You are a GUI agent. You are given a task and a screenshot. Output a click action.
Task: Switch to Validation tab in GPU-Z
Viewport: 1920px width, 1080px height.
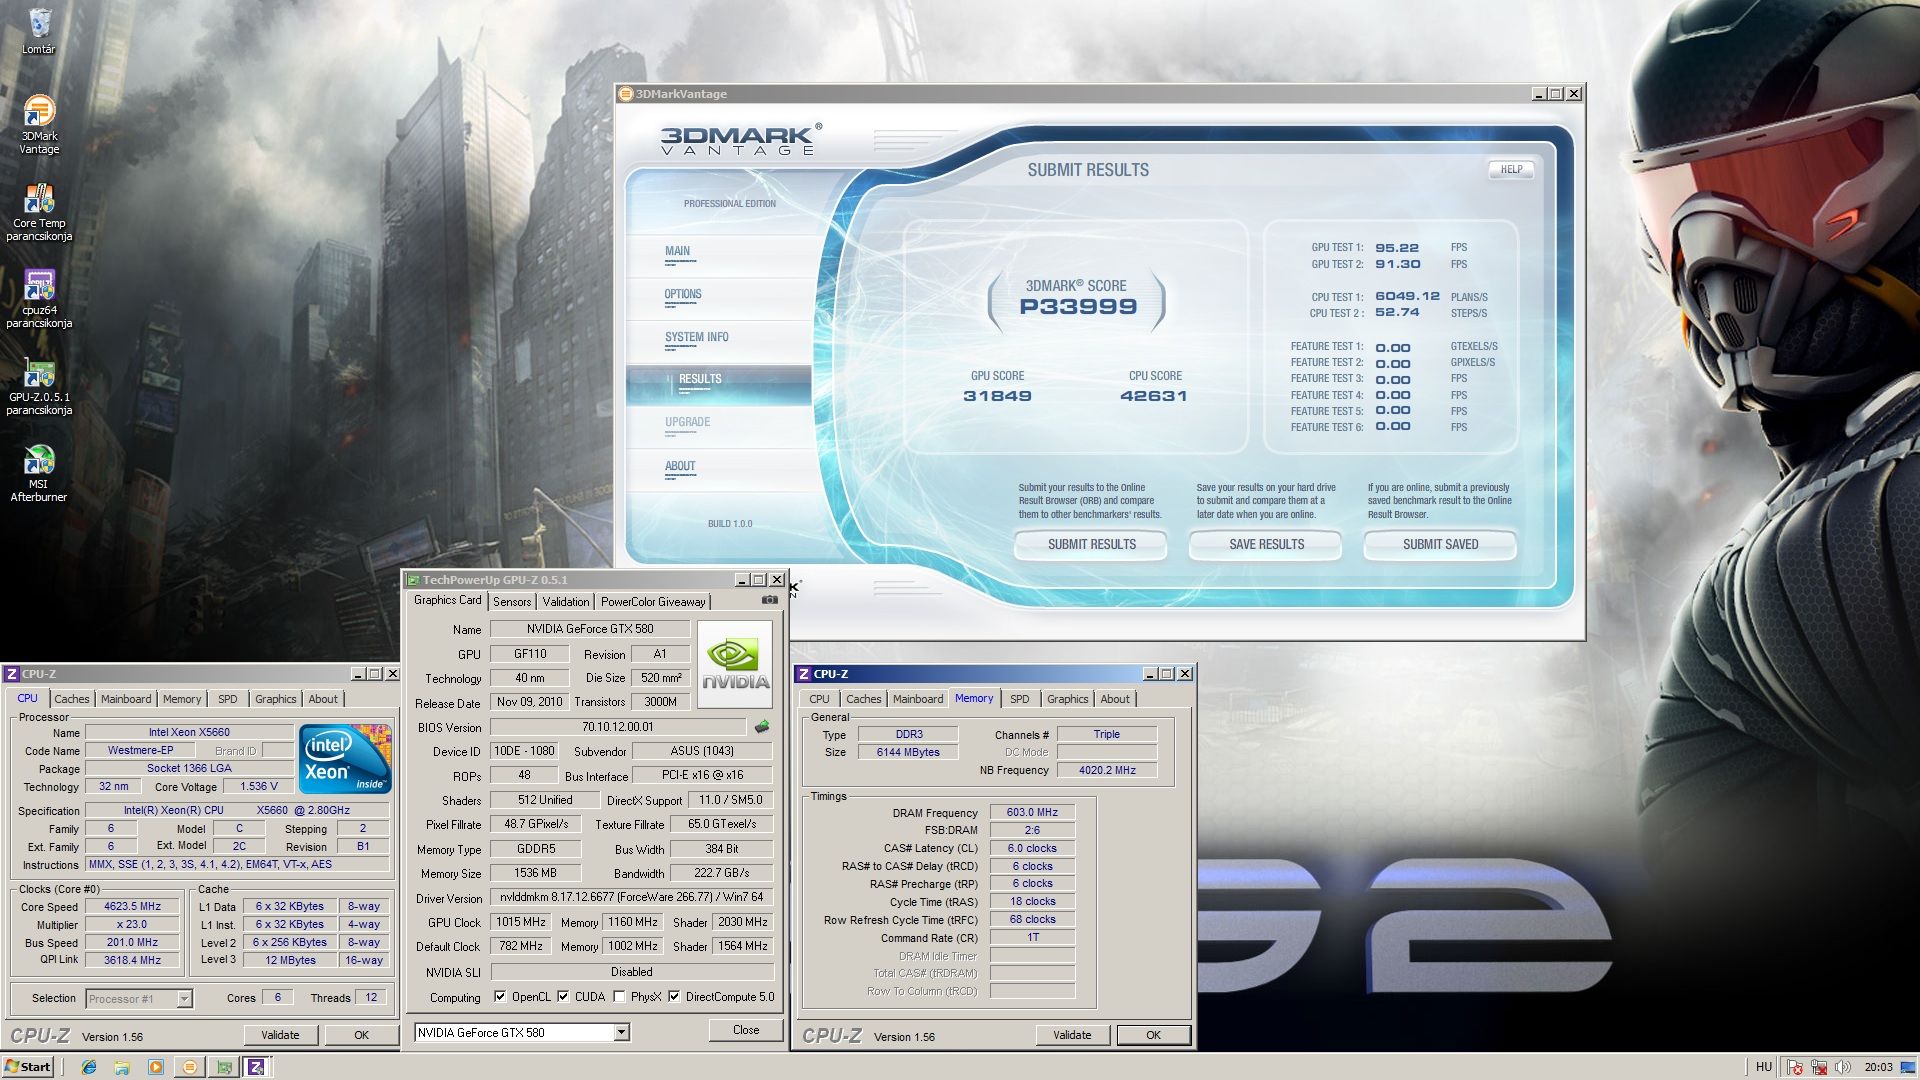coord(566,601)
